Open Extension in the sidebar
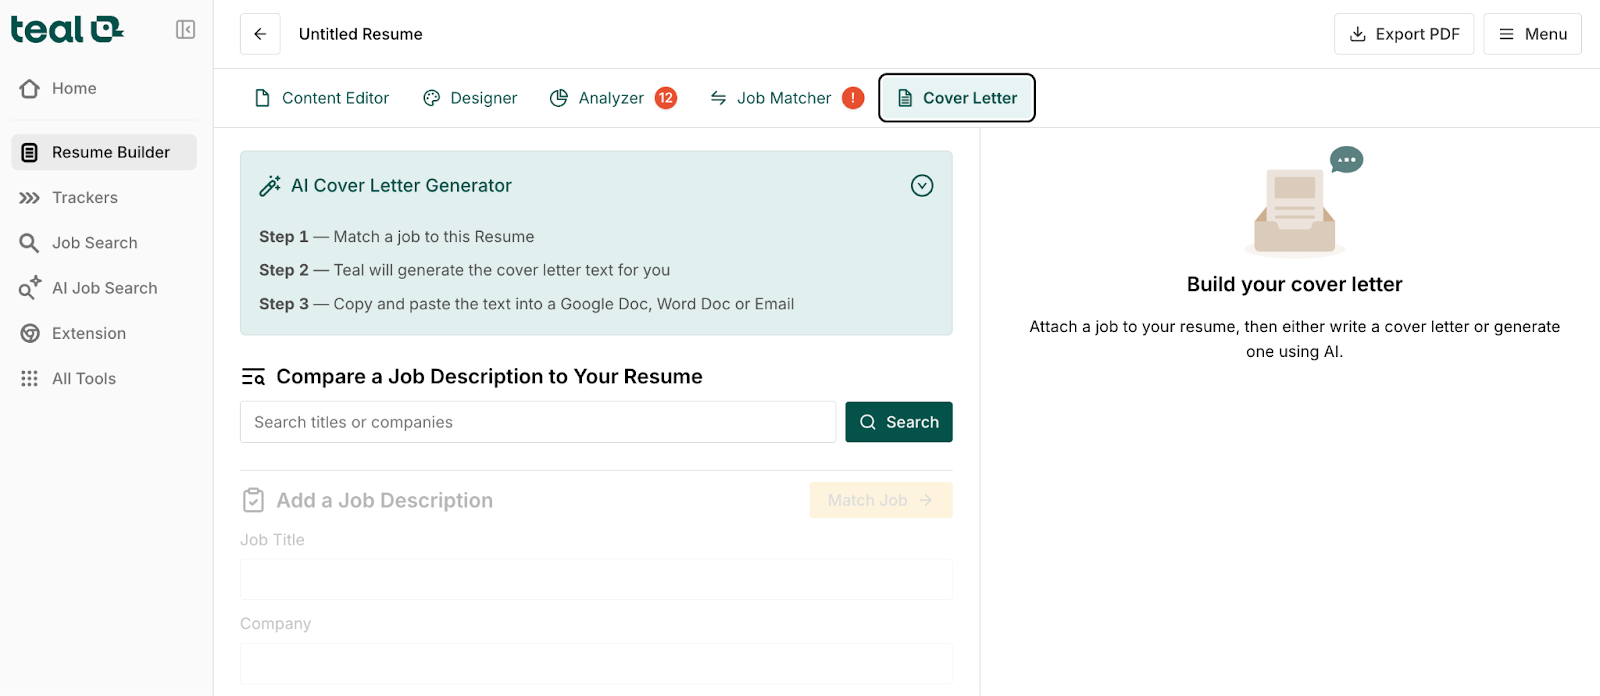Viewport: 1600px width, 696px height. [104, 333]
